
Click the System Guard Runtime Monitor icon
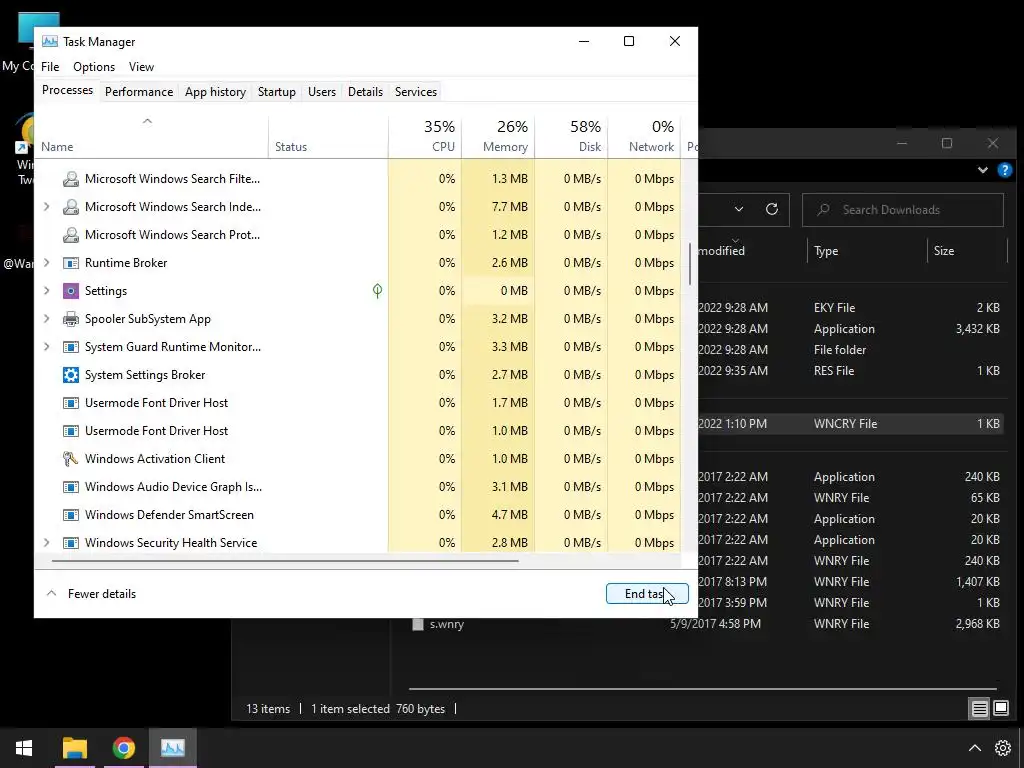[x=71, y=347]
